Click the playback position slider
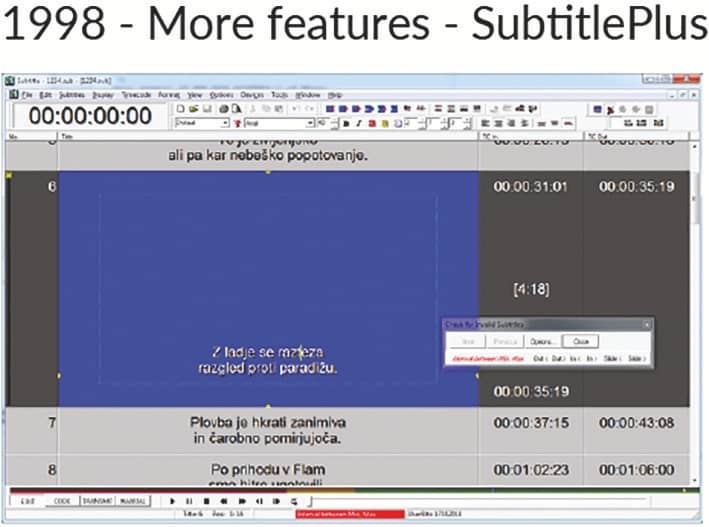 pyautogui.click(x=479, y=501)
